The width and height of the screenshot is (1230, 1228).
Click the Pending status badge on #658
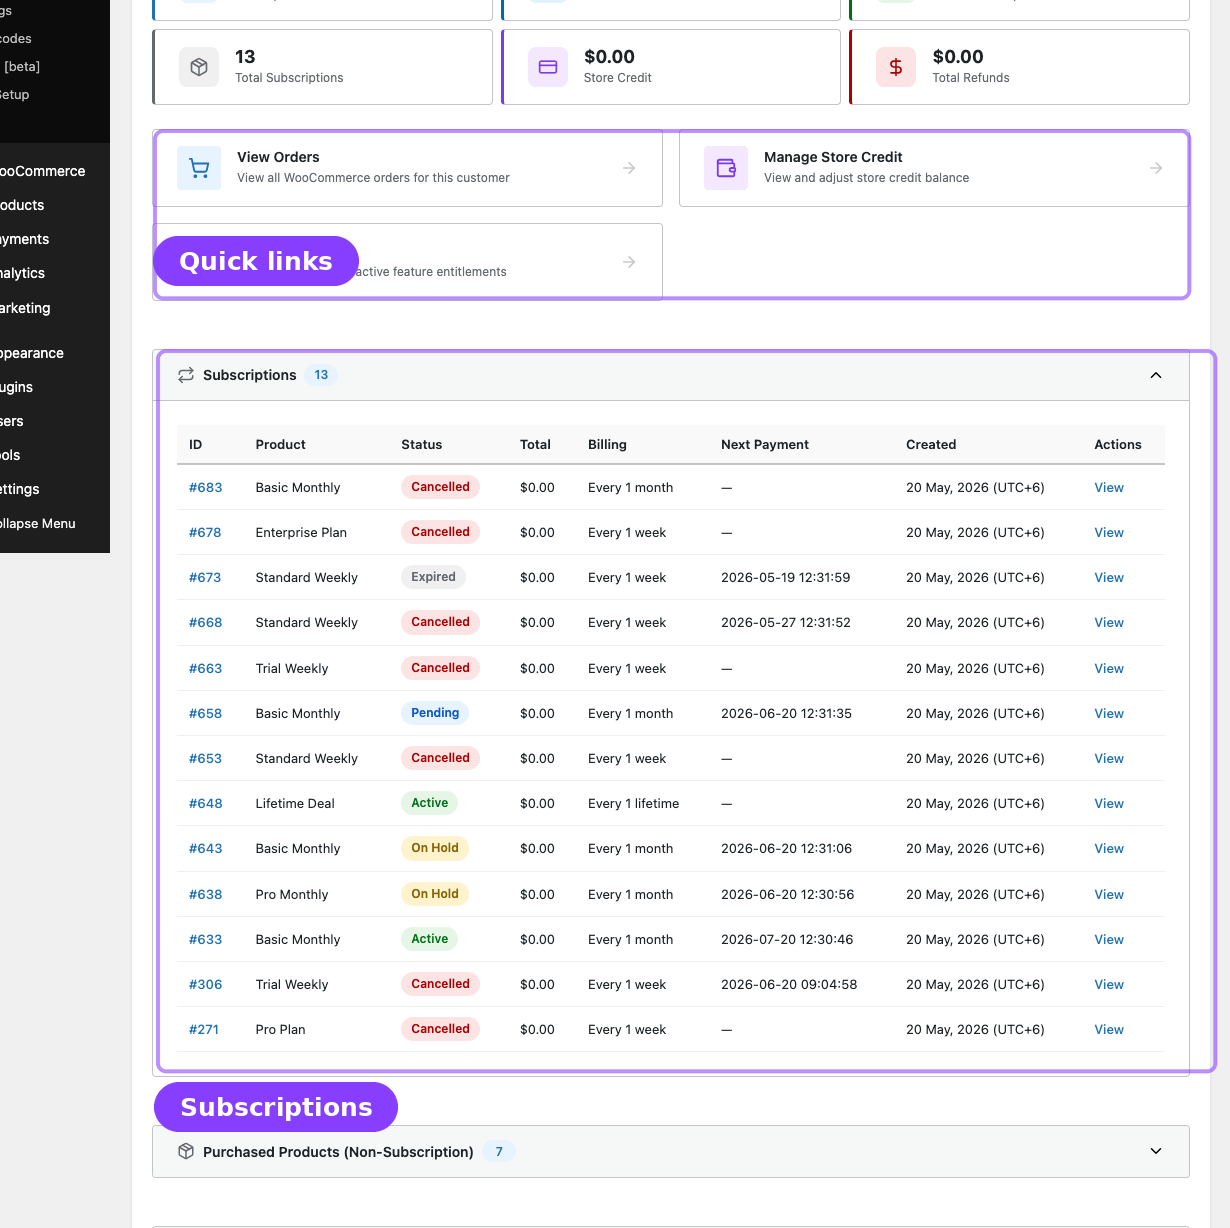435,713
